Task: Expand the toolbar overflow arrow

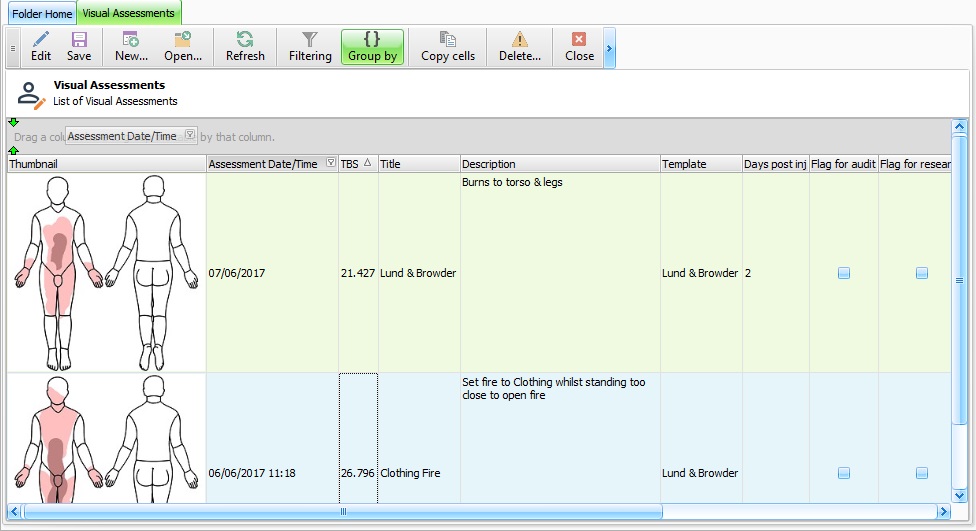Action: click(x=609, y=47)
